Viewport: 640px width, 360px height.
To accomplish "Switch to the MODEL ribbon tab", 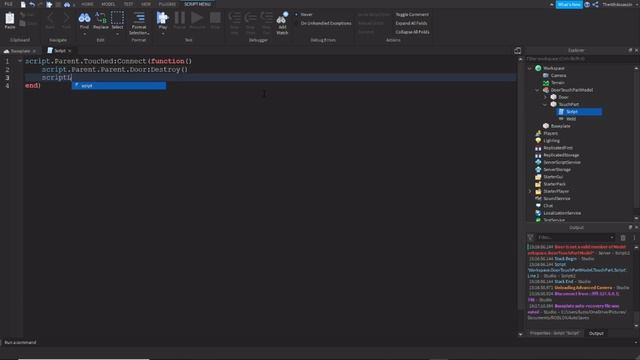I will tap(108, 4).
